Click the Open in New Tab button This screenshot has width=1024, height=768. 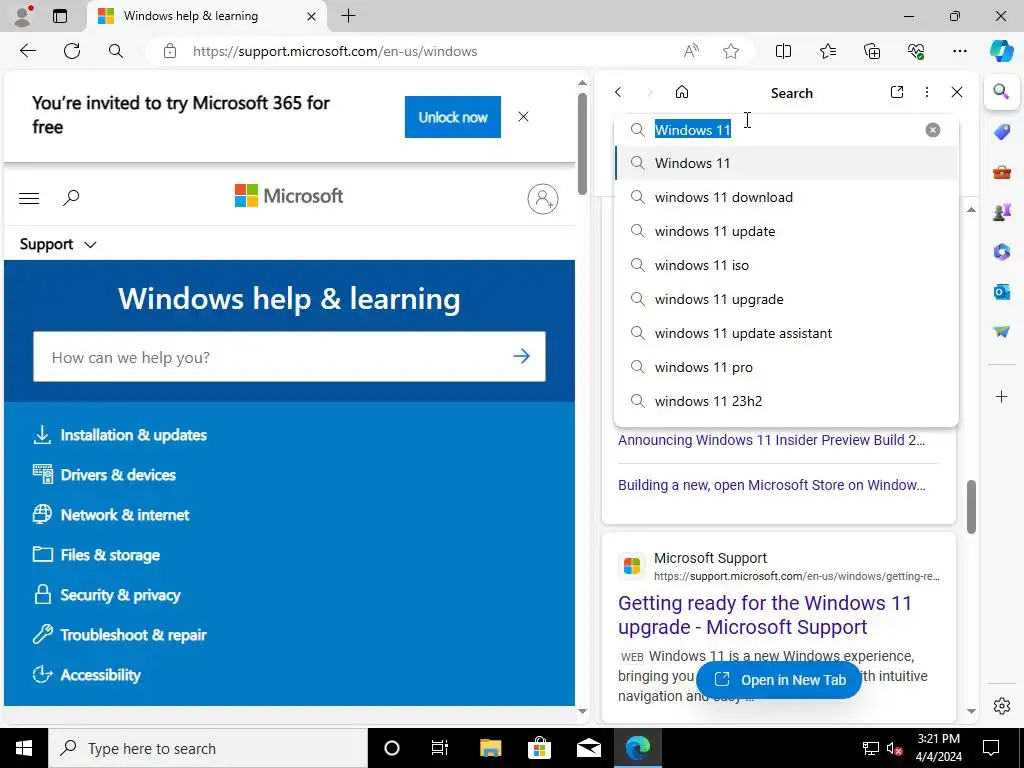pos(780,680)
